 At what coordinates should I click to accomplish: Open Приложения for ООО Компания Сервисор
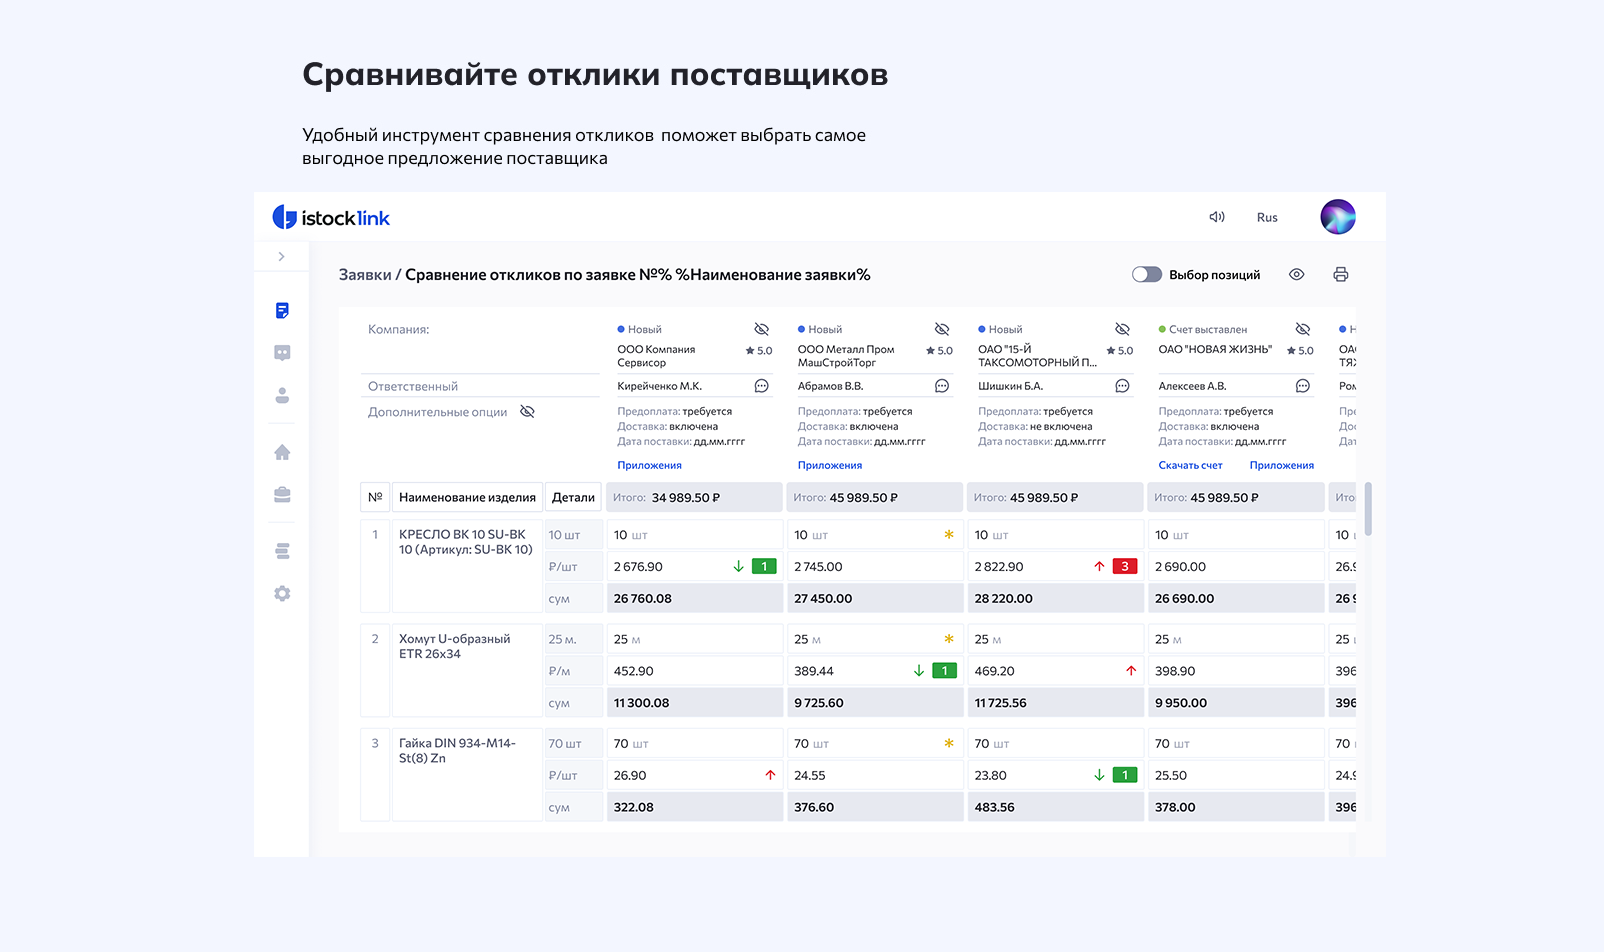(x=649, y=465)
